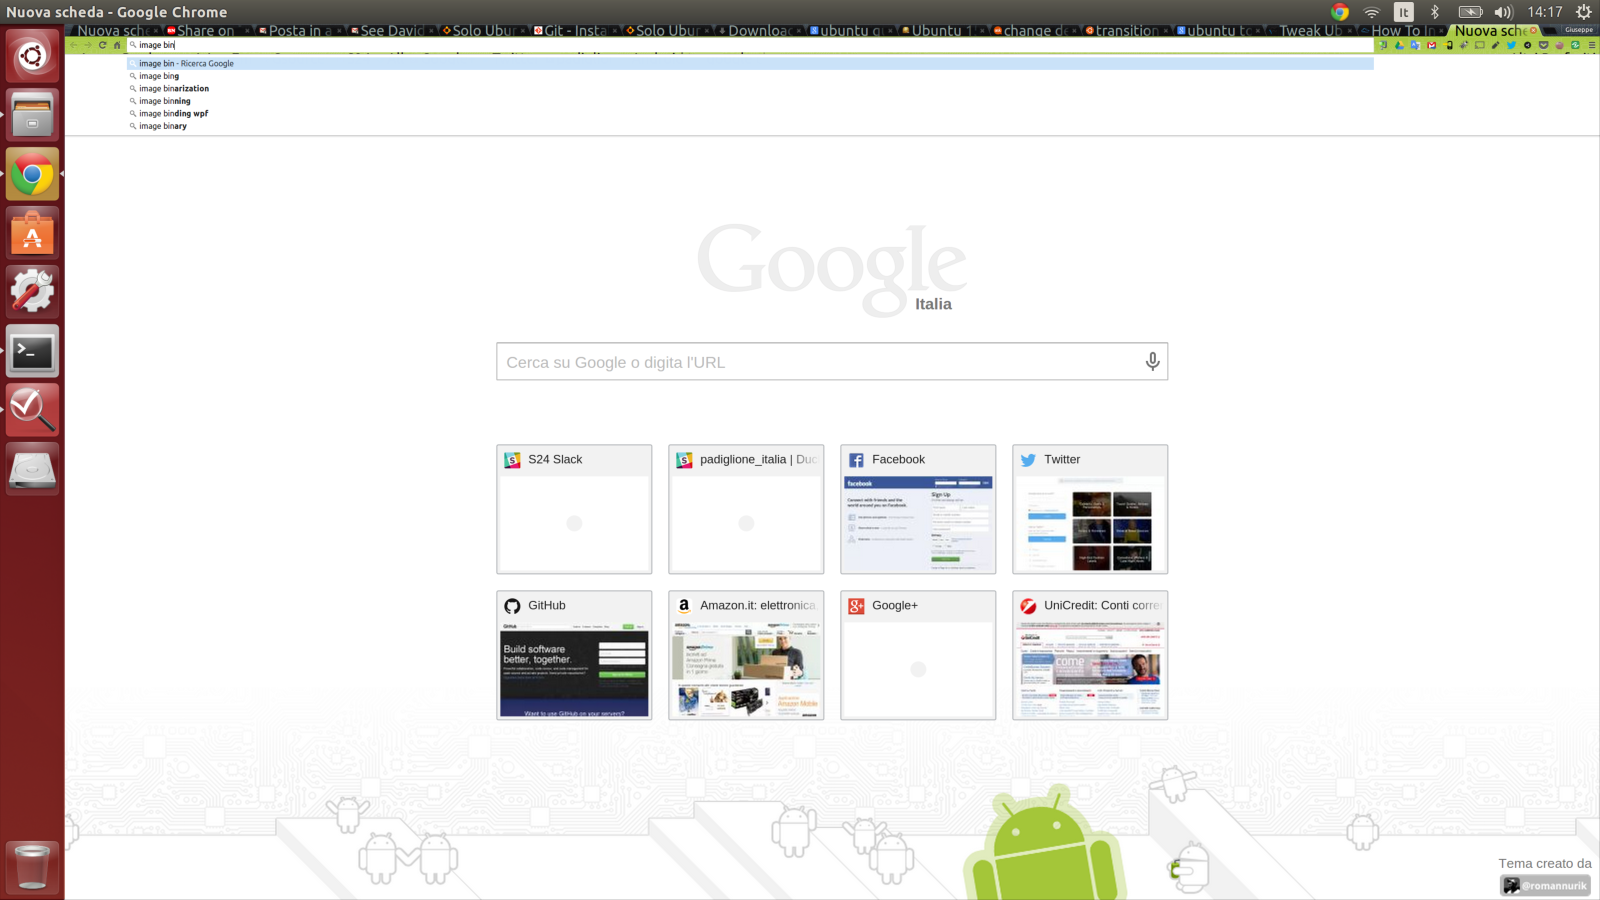This screenshot has height=900, width=1600.
Task: Go to the browser home page
Action: [x=117, y=45]
